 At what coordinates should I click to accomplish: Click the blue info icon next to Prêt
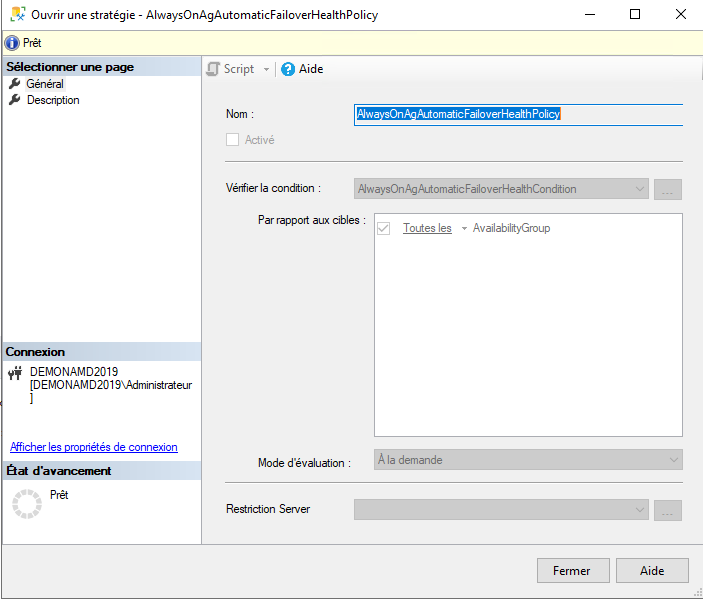pyautogui.click(x=12, y=43)
